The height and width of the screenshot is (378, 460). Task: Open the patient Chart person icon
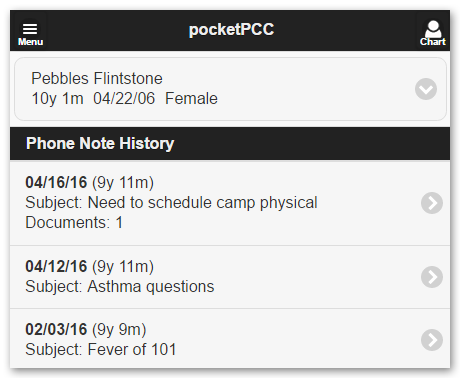coord(433,29)
